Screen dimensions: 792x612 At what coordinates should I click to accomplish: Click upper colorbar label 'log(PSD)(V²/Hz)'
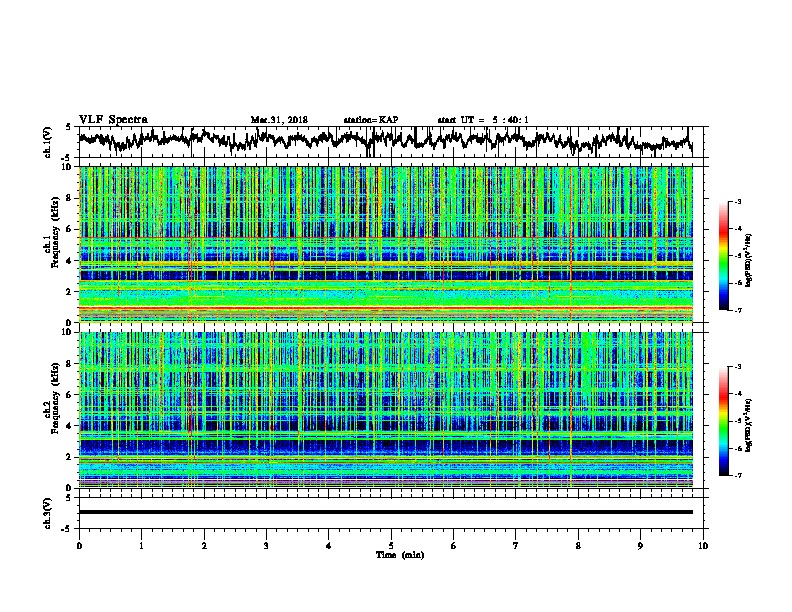click(x=748, y=261)
